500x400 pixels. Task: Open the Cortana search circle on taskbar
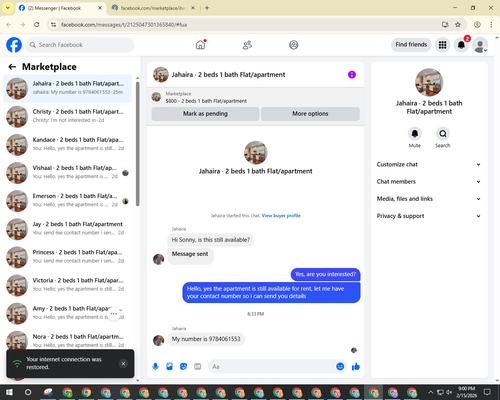coord(28,392)
